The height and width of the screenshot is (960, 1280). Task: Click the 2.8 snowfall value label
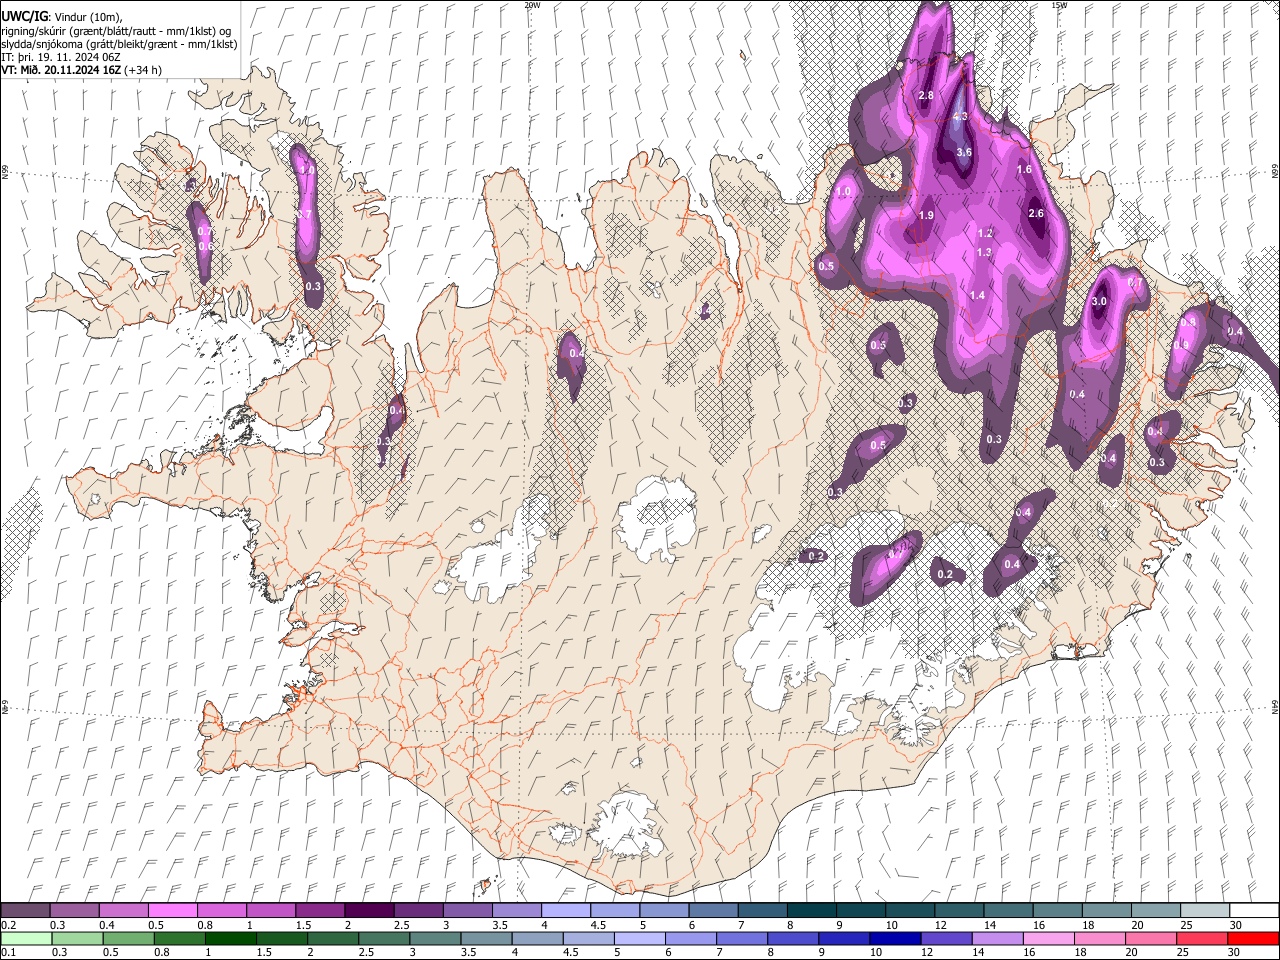coord(926,95)
